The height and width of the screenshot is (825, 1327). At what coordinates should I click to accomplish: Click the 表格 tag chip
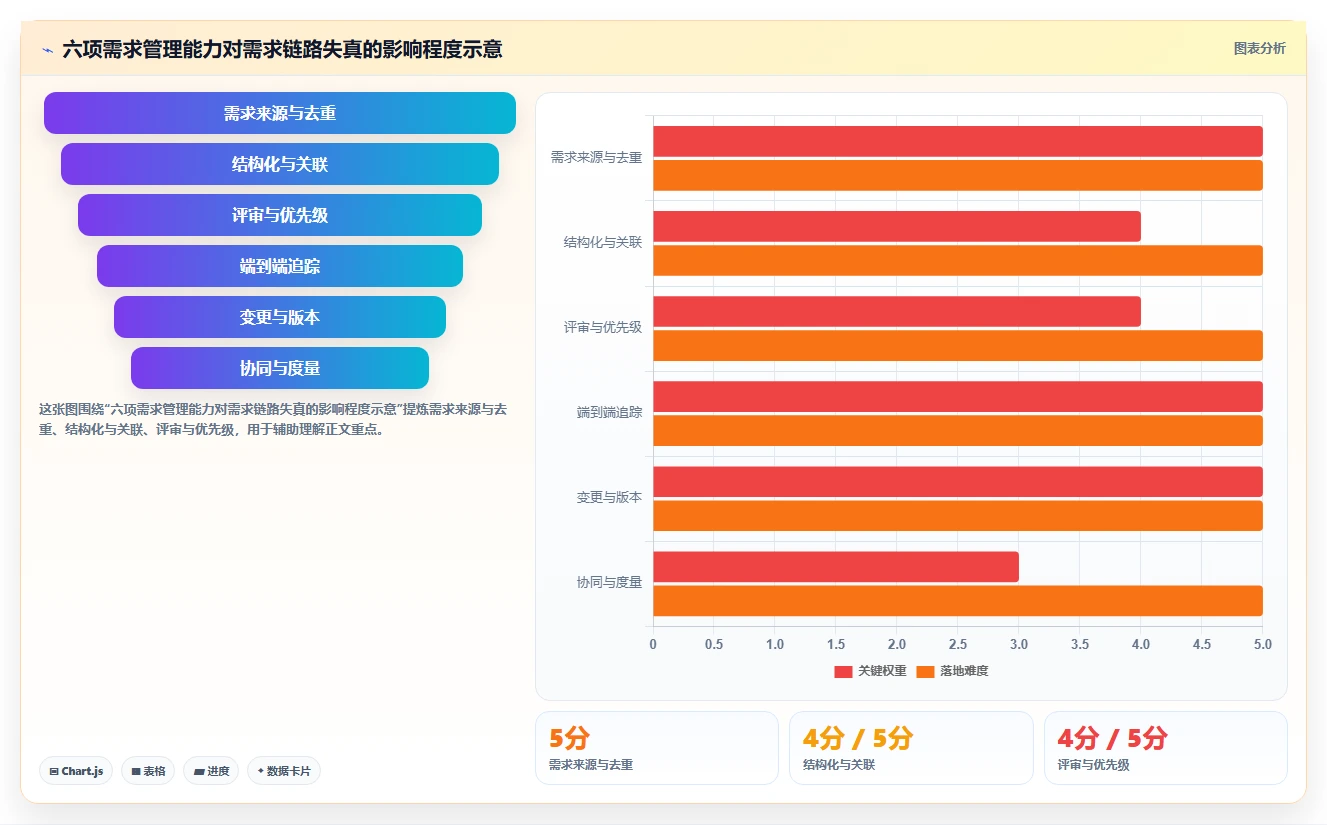pos(148,771)
